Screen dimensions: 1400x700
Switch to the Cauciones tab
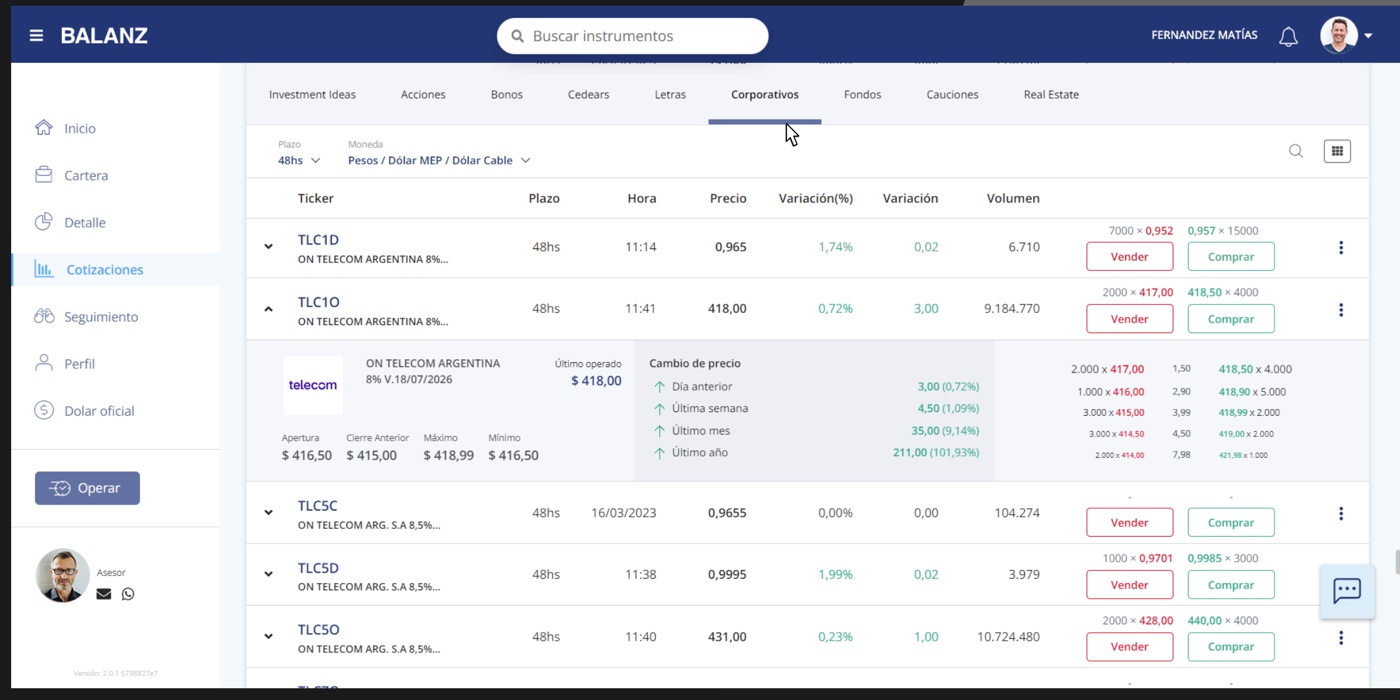coord(952,94)
